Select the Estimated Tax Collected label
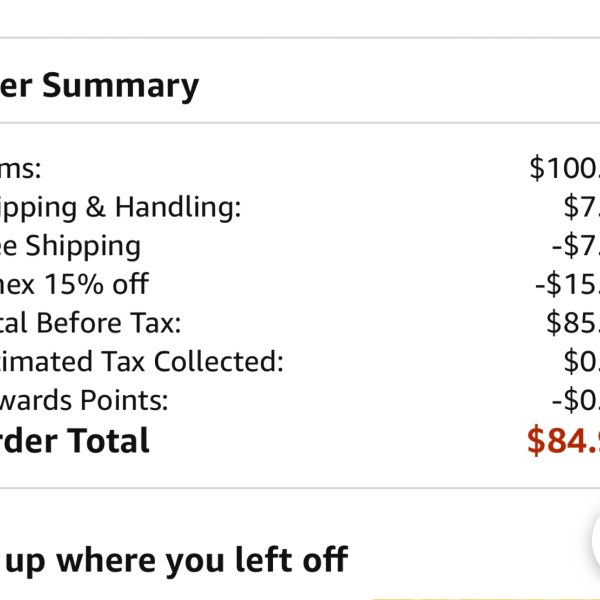Screen dimensions: 600x600 point(142,361)
